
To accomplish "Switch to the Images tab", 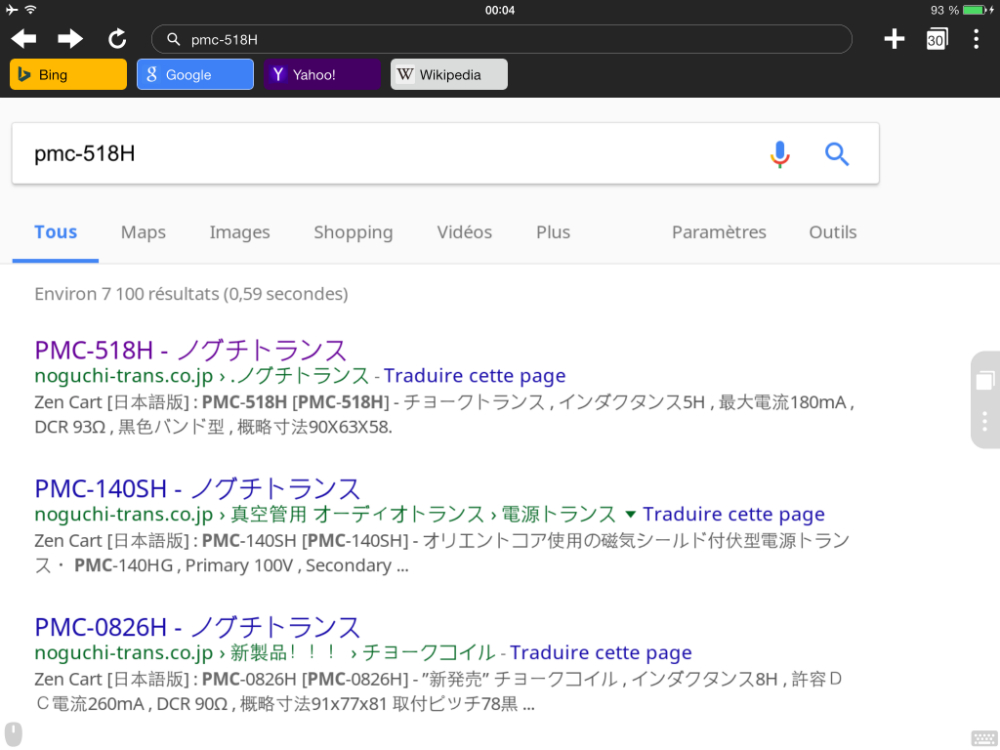I will tap(240, 232).
